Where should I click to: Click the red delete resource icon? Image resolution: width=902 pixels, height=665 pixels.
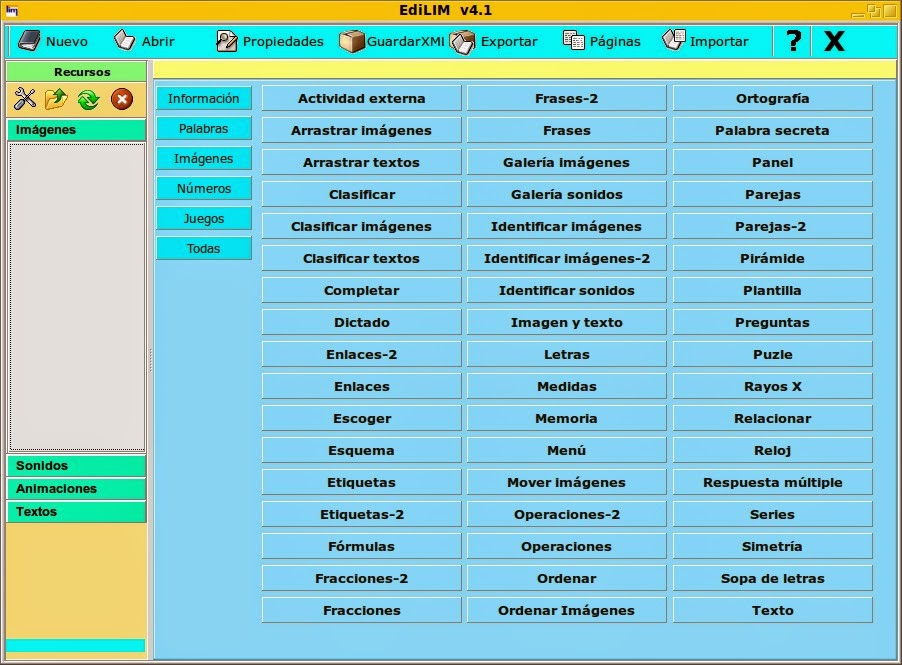tap(122, 99)
